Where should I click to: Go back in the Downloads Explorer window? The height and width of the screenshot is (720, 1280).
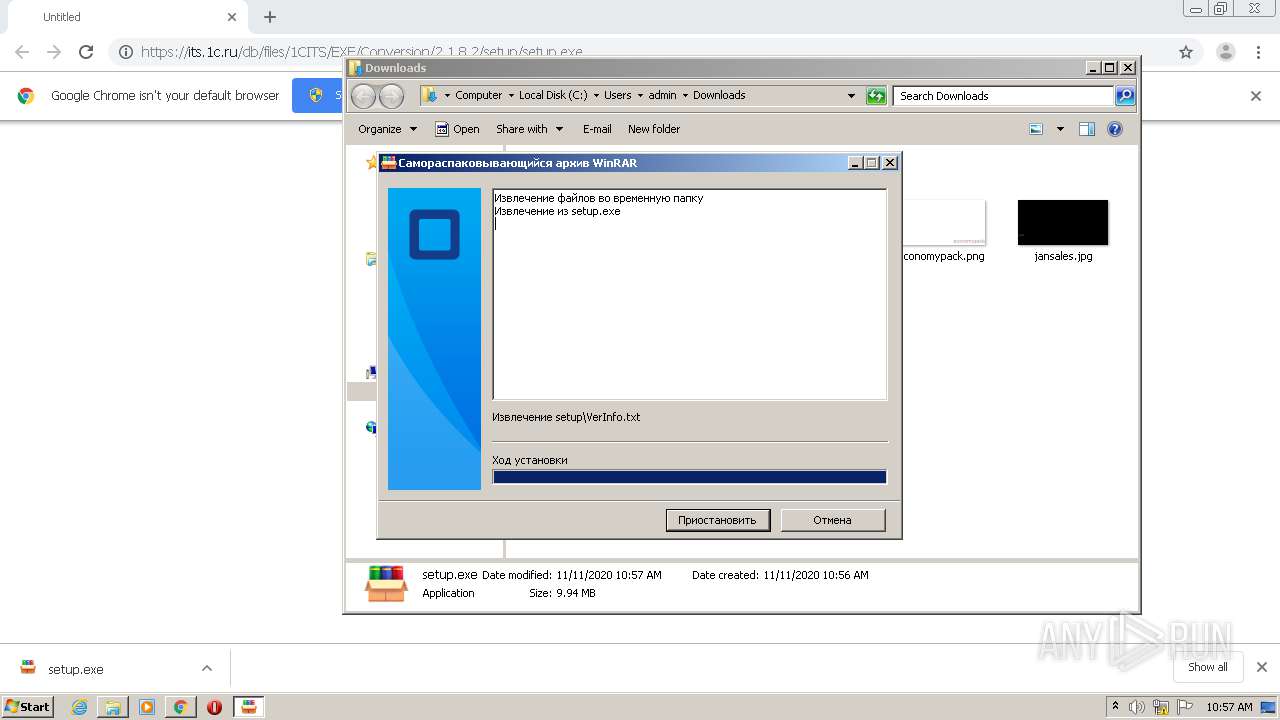[x=364, y=96]
